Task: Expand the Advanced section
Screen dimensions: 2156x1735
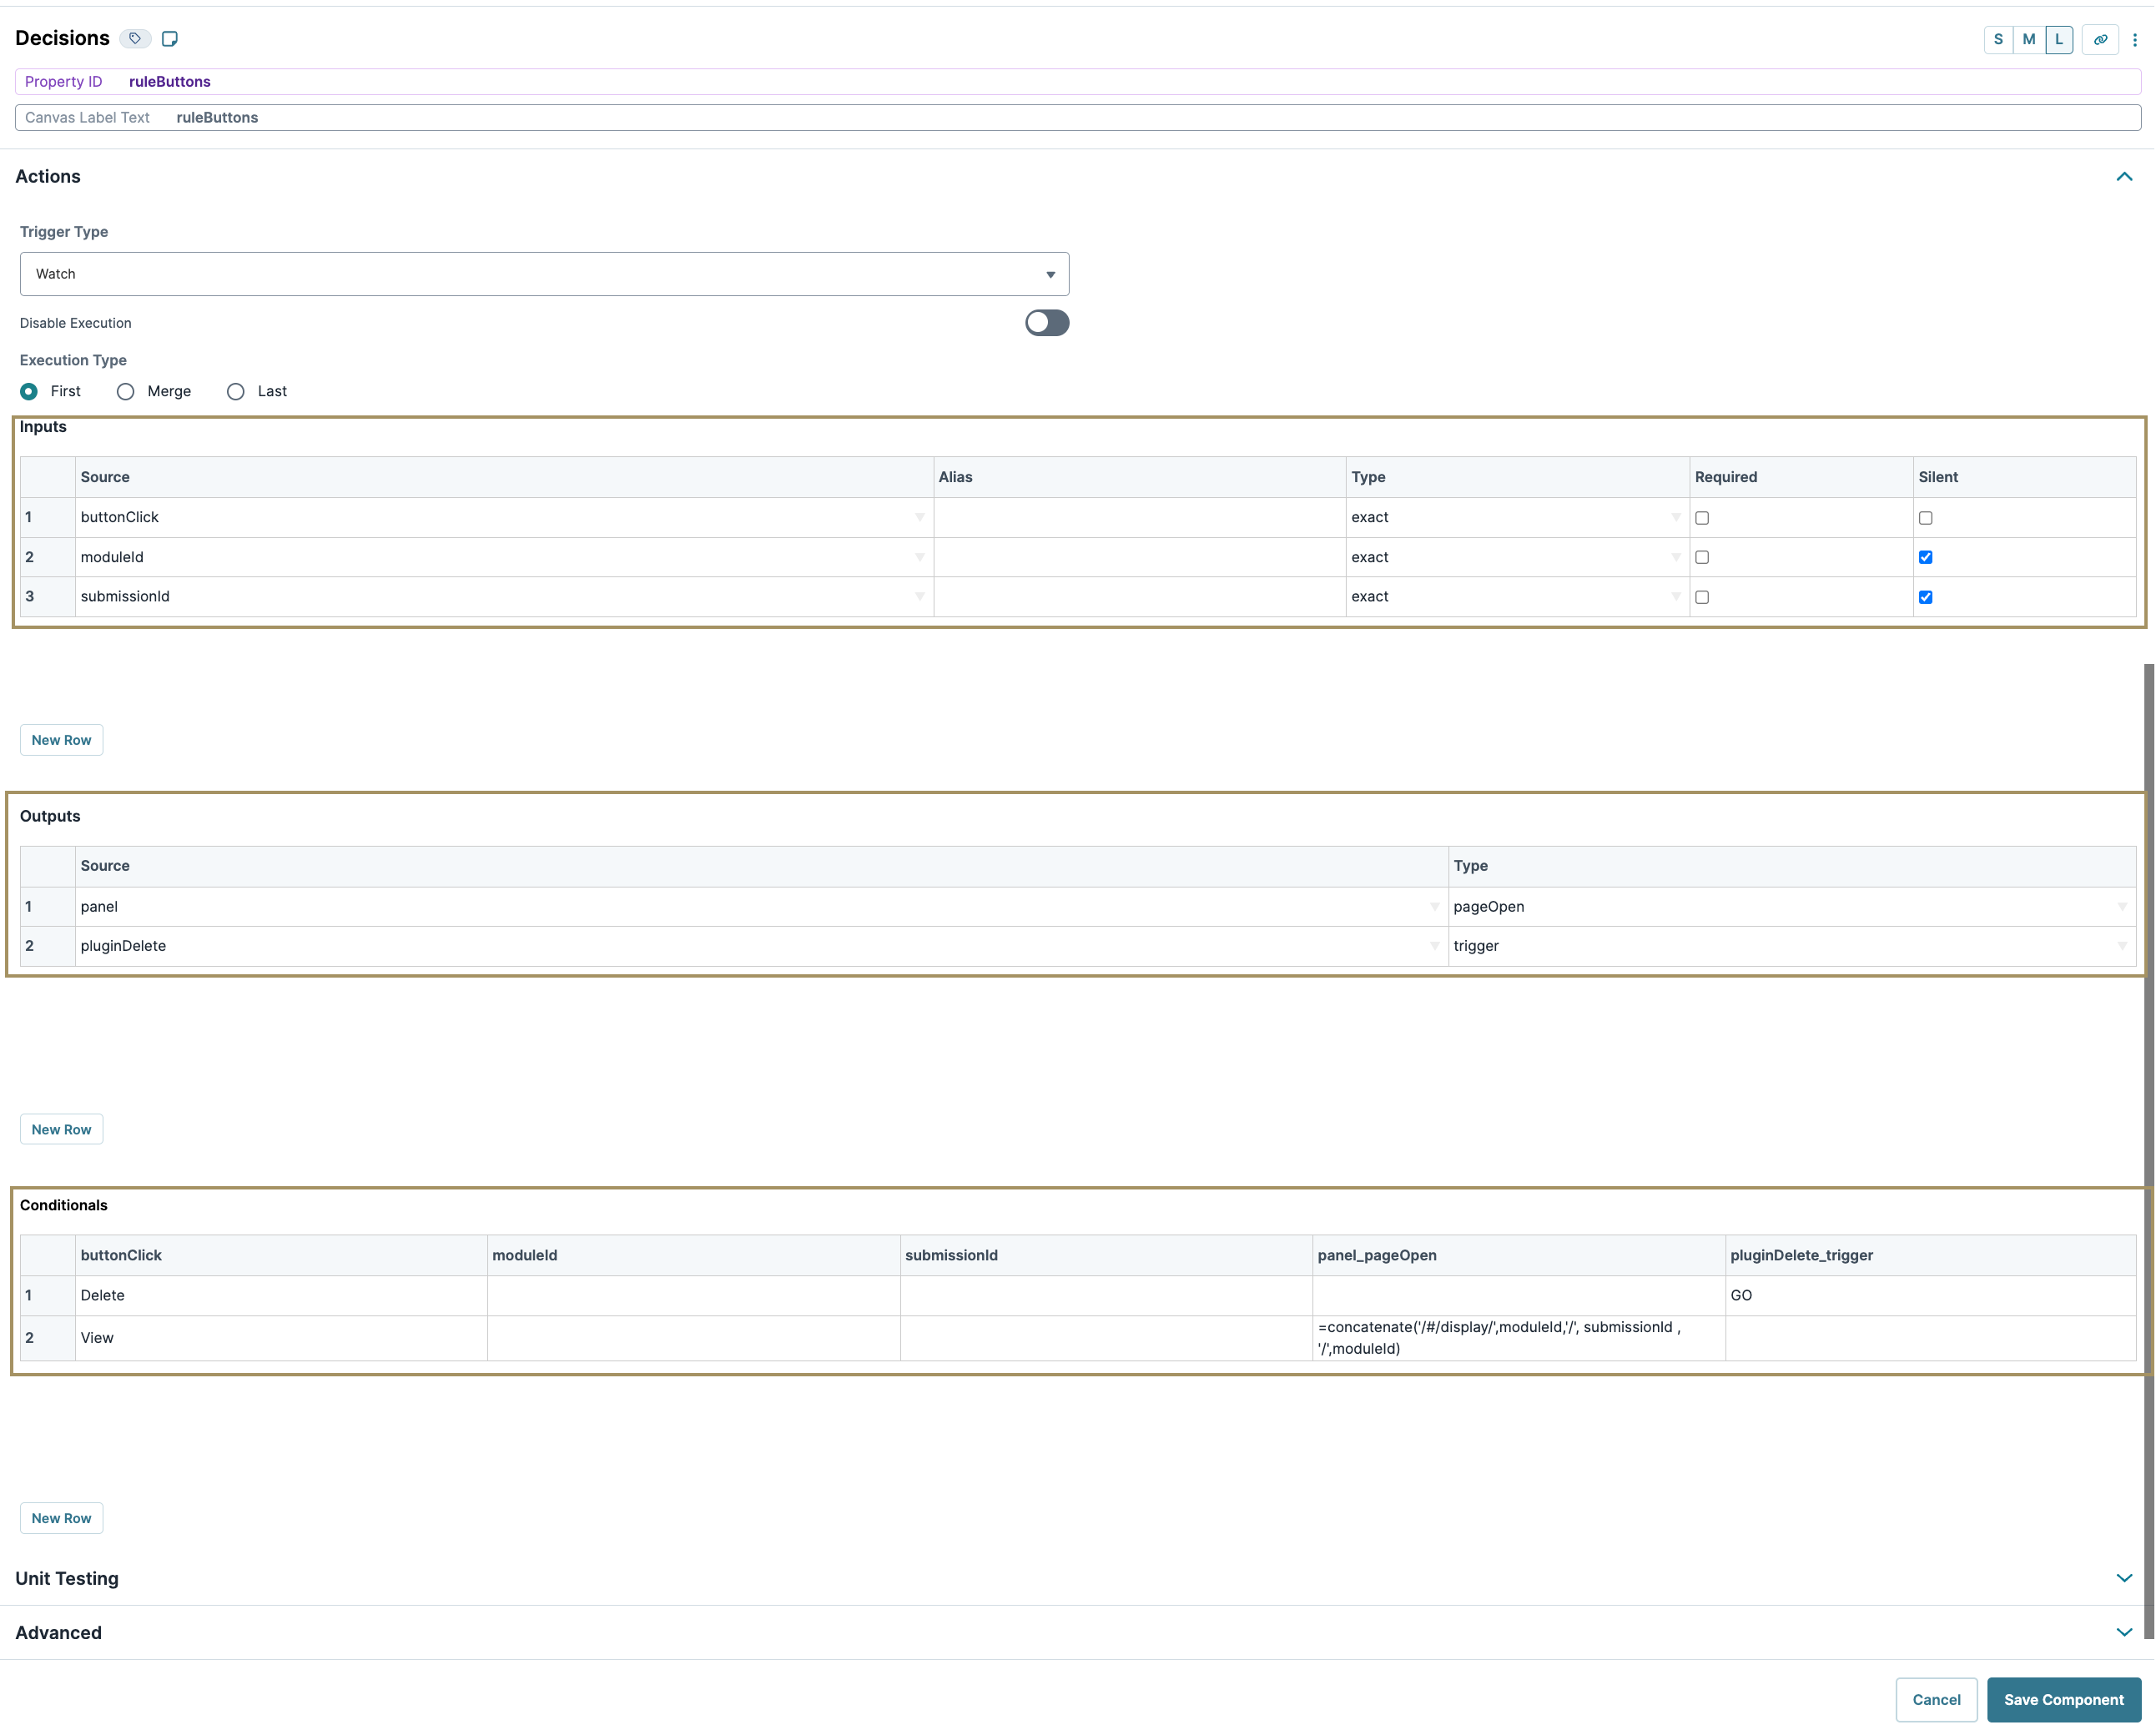Action: click(x=2125, y=1632)
